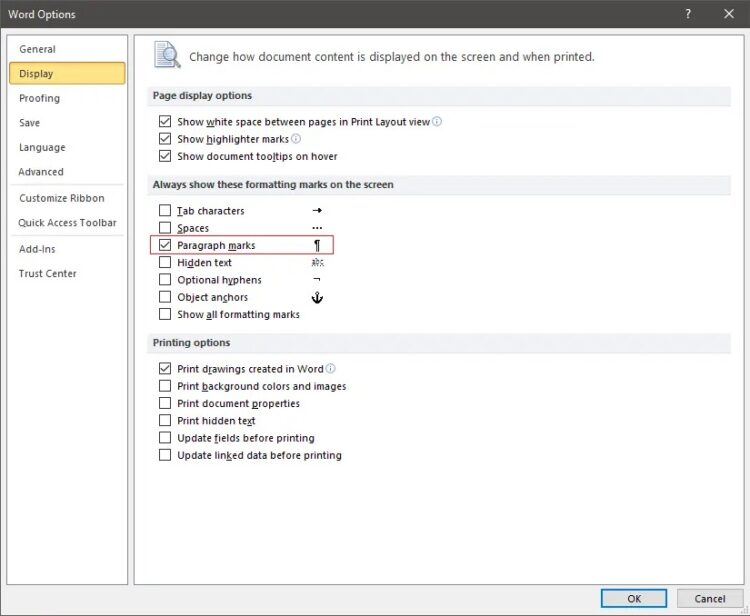Click the display magnifier page icon
This screenshot has height=616, width=750.
pos(167,55)
